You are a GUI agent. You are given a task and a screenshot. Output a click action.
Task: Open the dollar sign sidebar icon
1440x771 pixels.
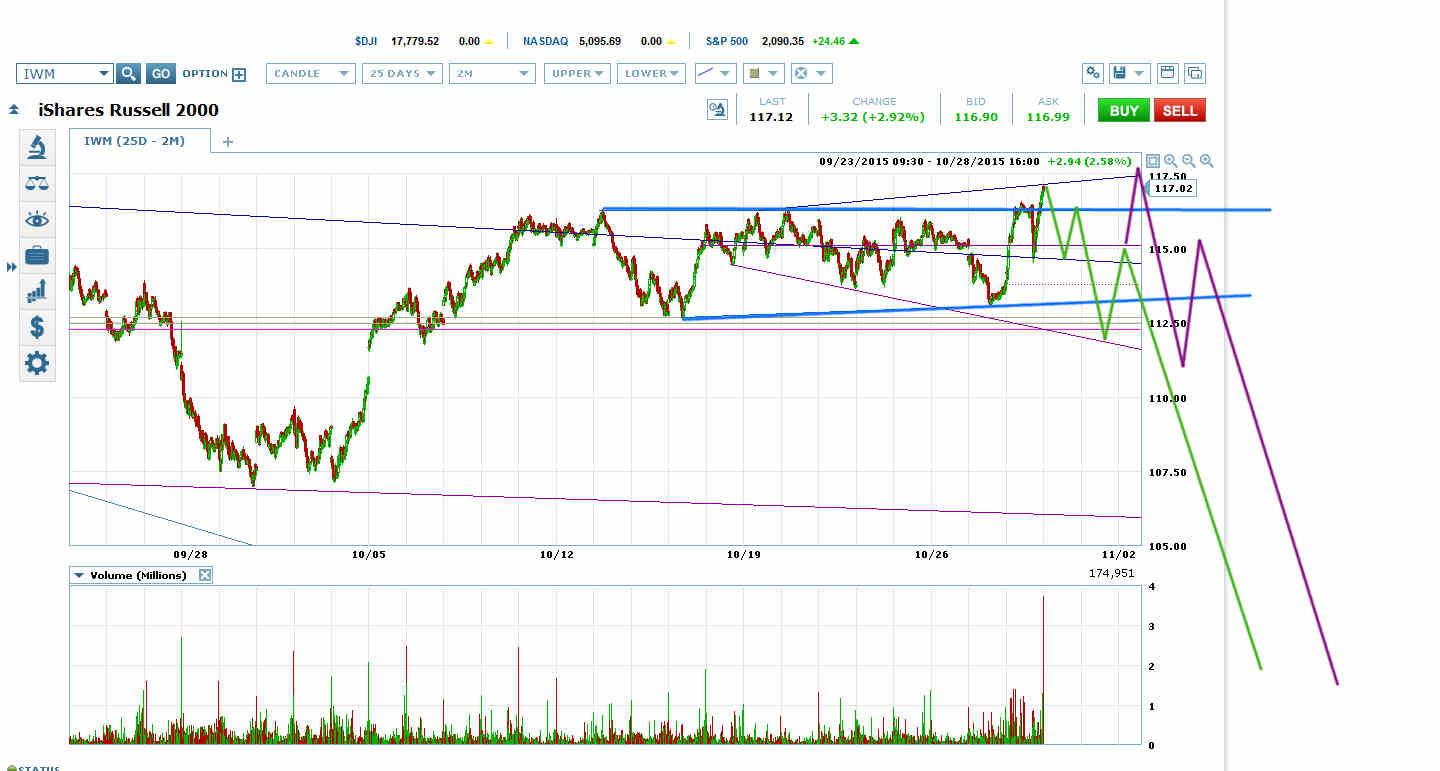click(x=37, y=327)
